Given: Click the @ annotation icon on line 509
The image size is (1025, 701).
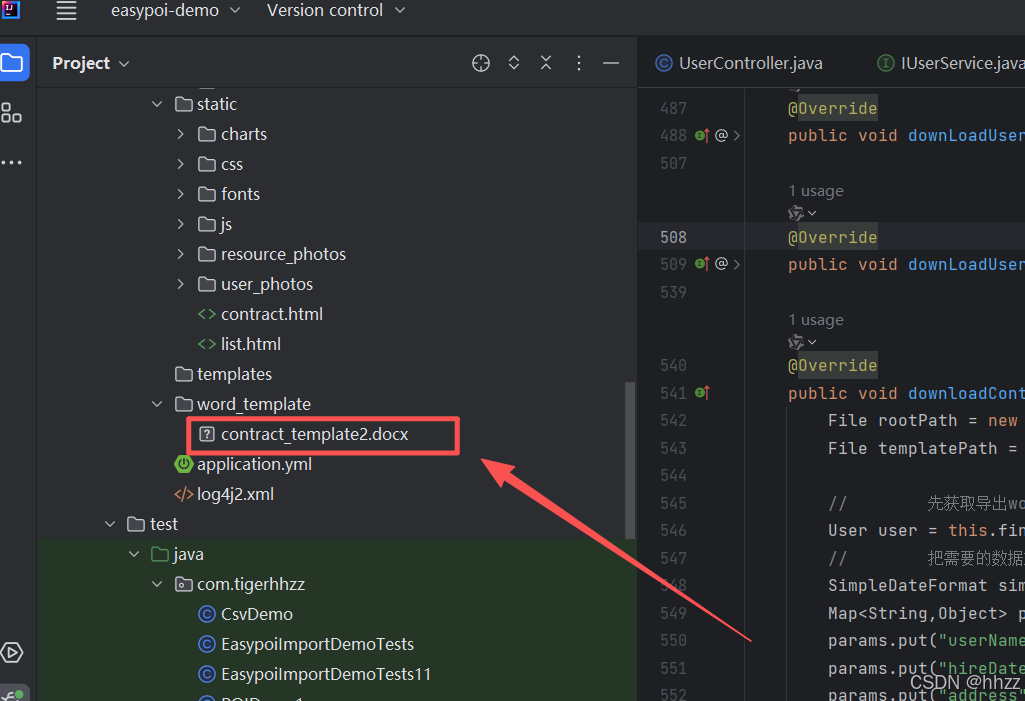Looking at the screenshot, I should pos(721,264).
